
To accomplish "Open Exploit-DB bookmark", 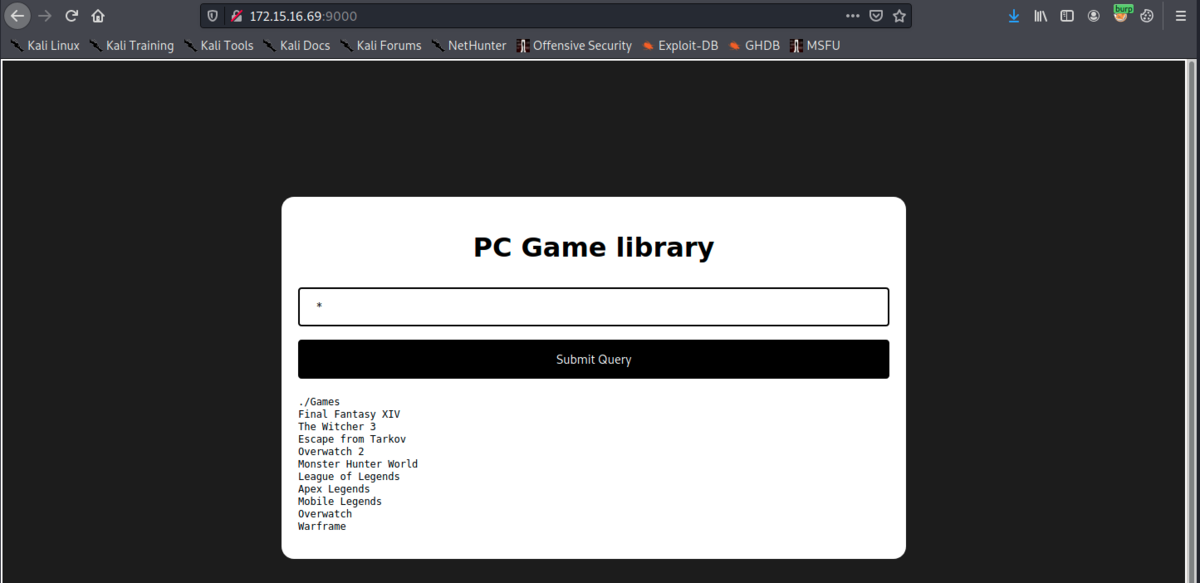I will 680,45.
